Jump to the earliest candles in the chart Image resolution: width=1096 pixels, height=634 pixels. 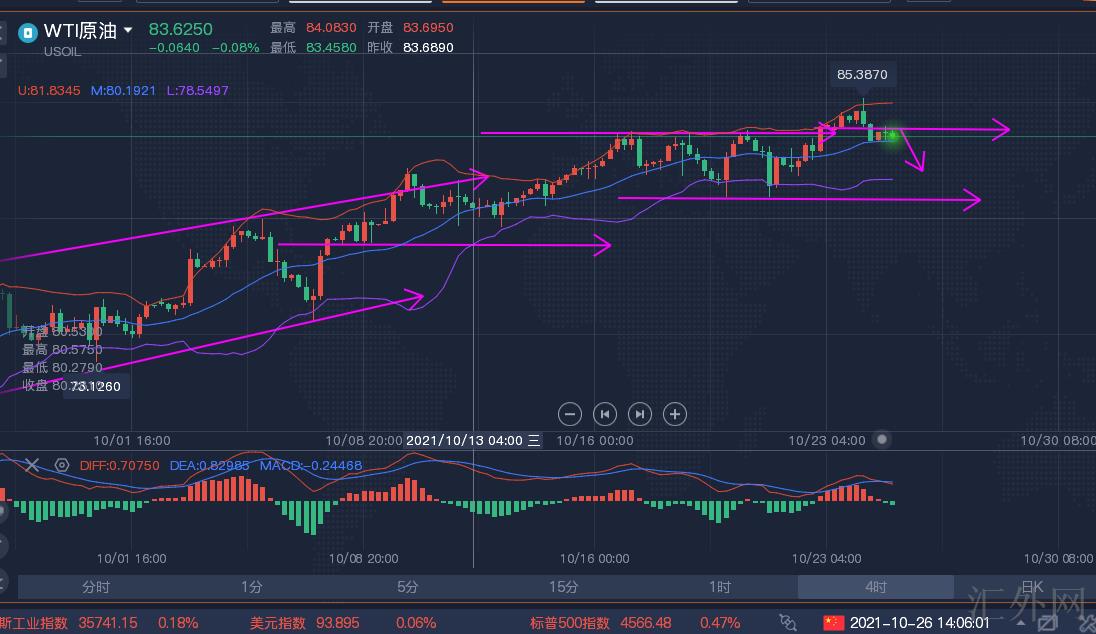click(x=605, y=414)
